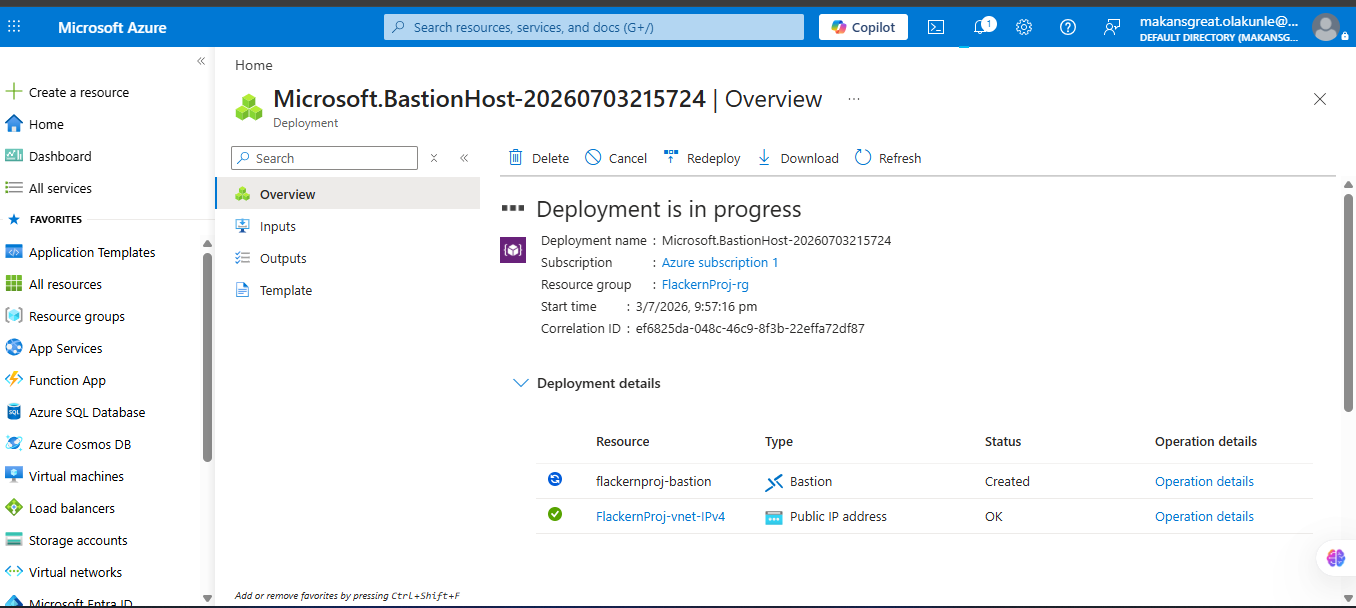Open the portal menu grid icon

tap(14, 27)
